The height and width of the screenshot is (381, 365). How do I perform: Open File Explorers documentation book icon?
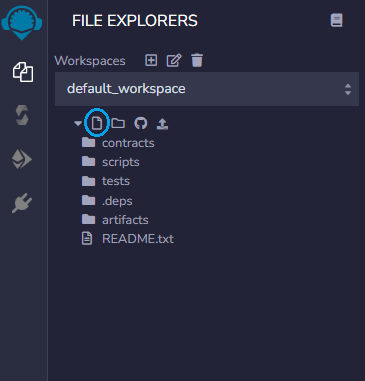point(336,20)
